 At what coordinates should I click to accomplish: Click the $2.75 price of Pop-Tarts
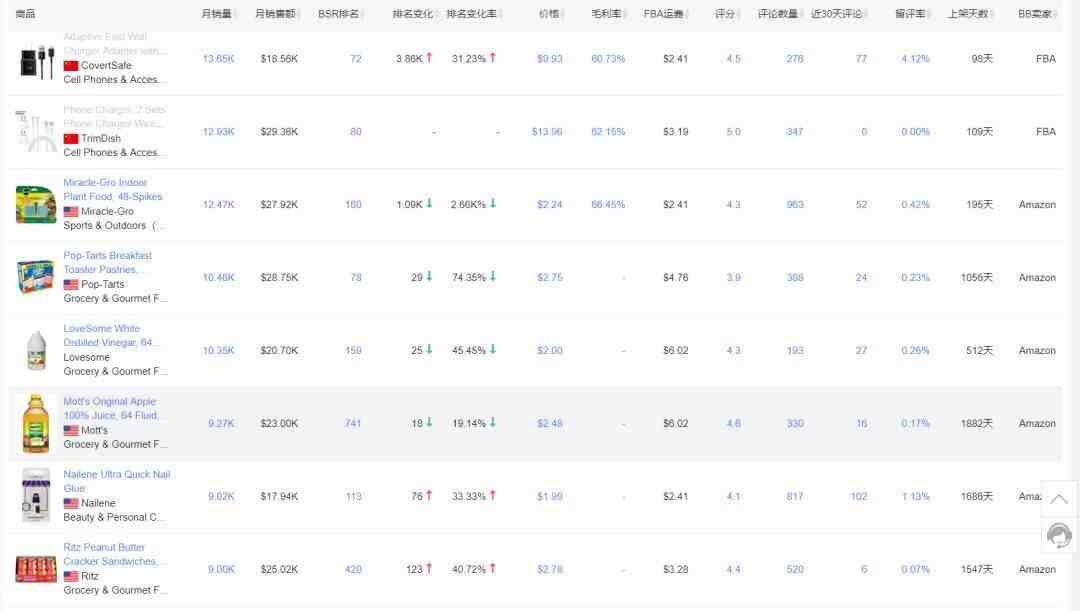[549, 278]
